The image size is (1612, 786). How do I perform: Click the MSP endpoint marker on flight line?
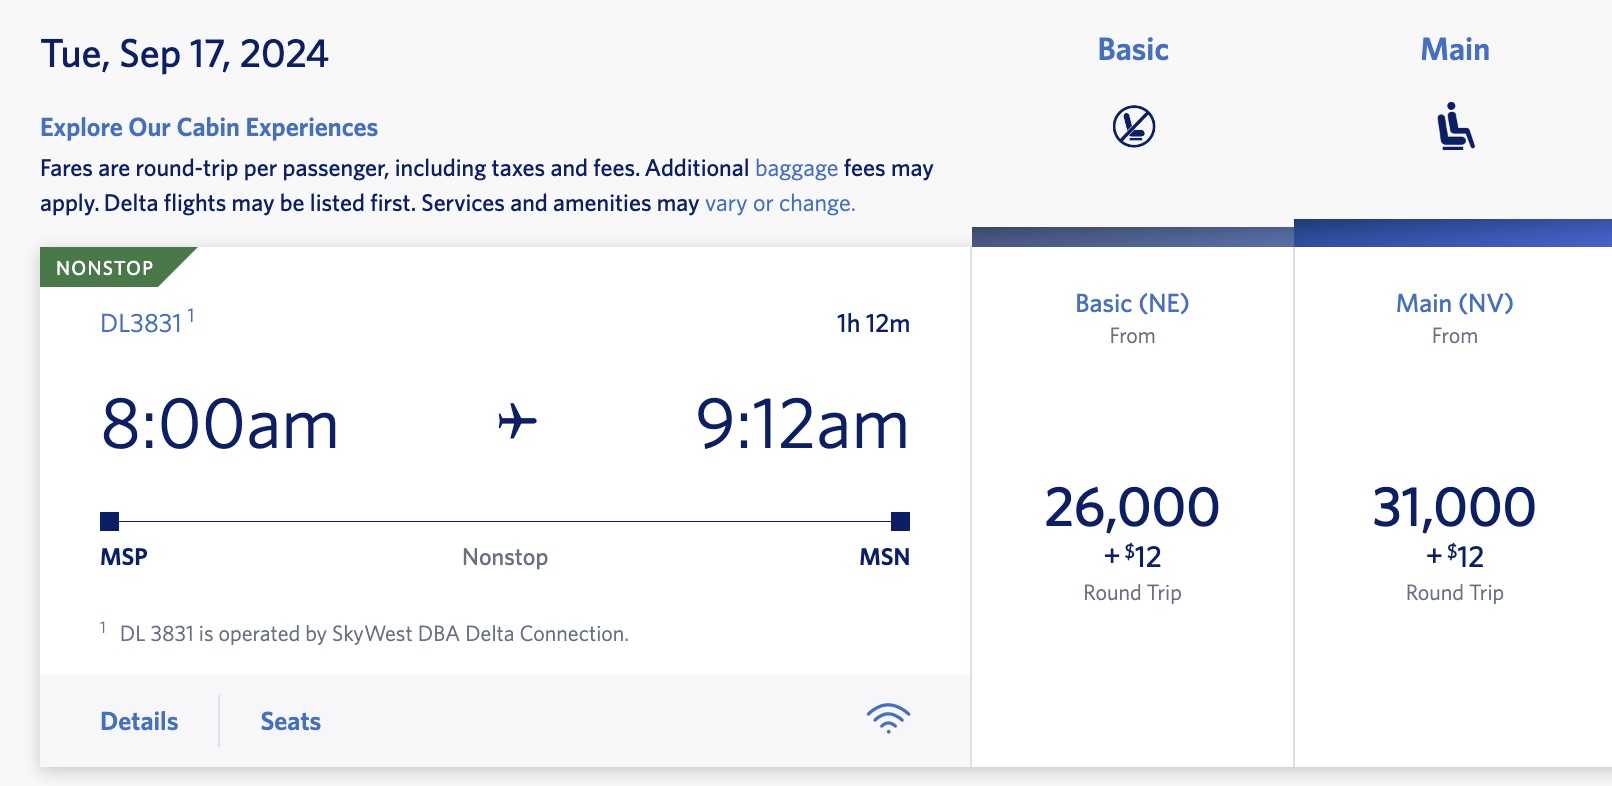pos(109,519)
